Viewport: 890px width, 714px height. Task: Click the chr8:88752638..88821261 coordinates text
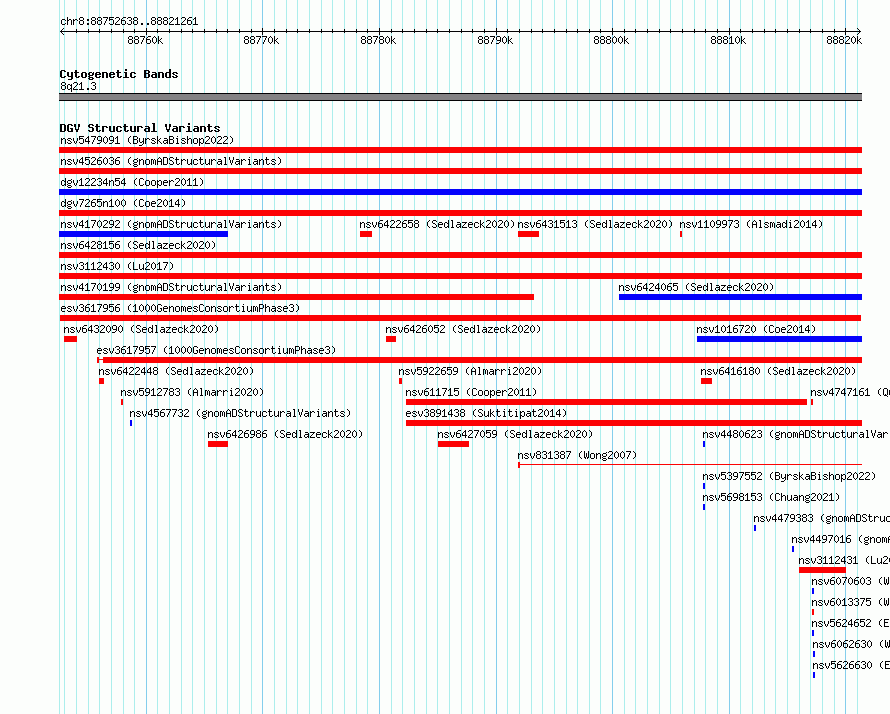[x=129, y=22]
